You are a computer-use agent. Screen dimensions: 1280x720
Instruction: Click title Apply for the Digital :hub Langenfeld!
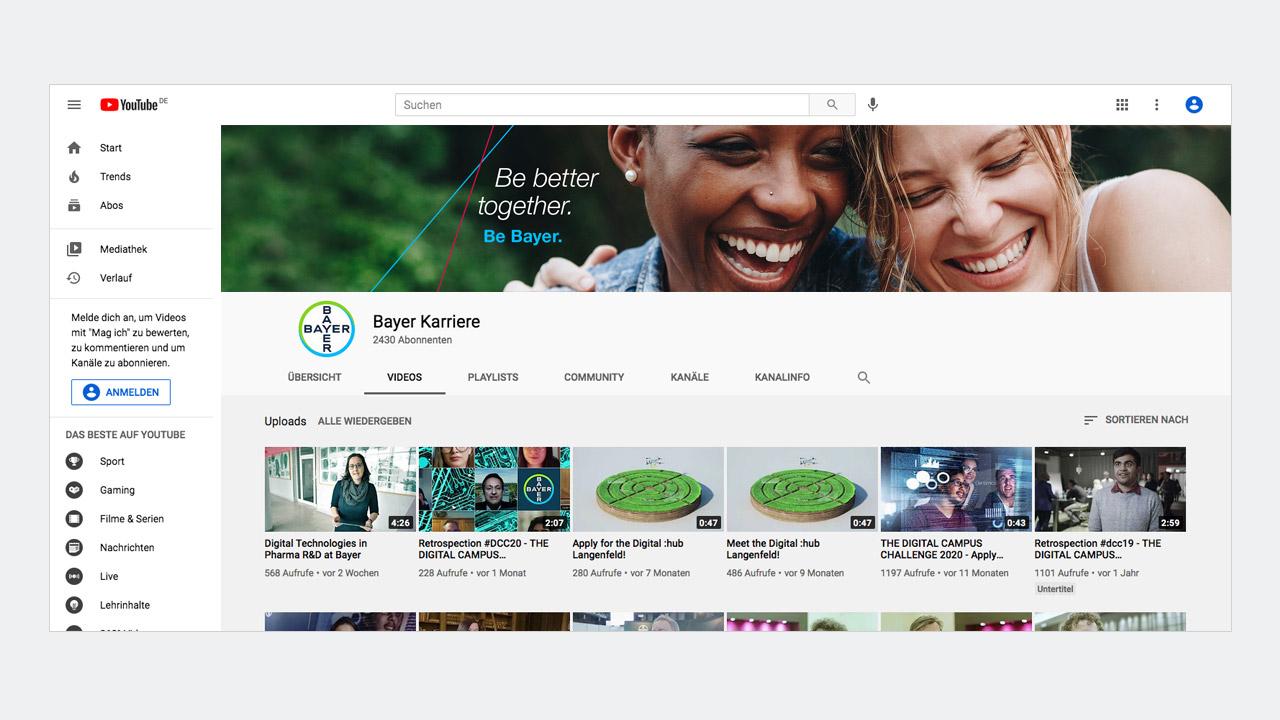coord(628,549)
